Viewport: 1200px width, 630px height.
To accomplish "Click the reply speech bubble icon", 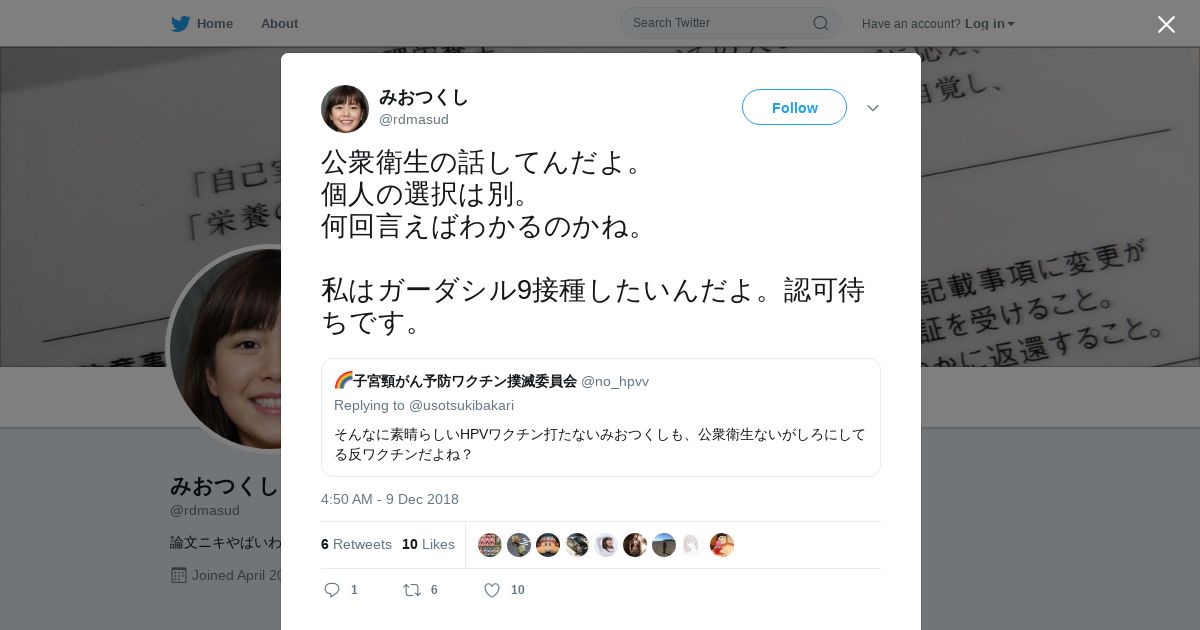I will [332, 590].
